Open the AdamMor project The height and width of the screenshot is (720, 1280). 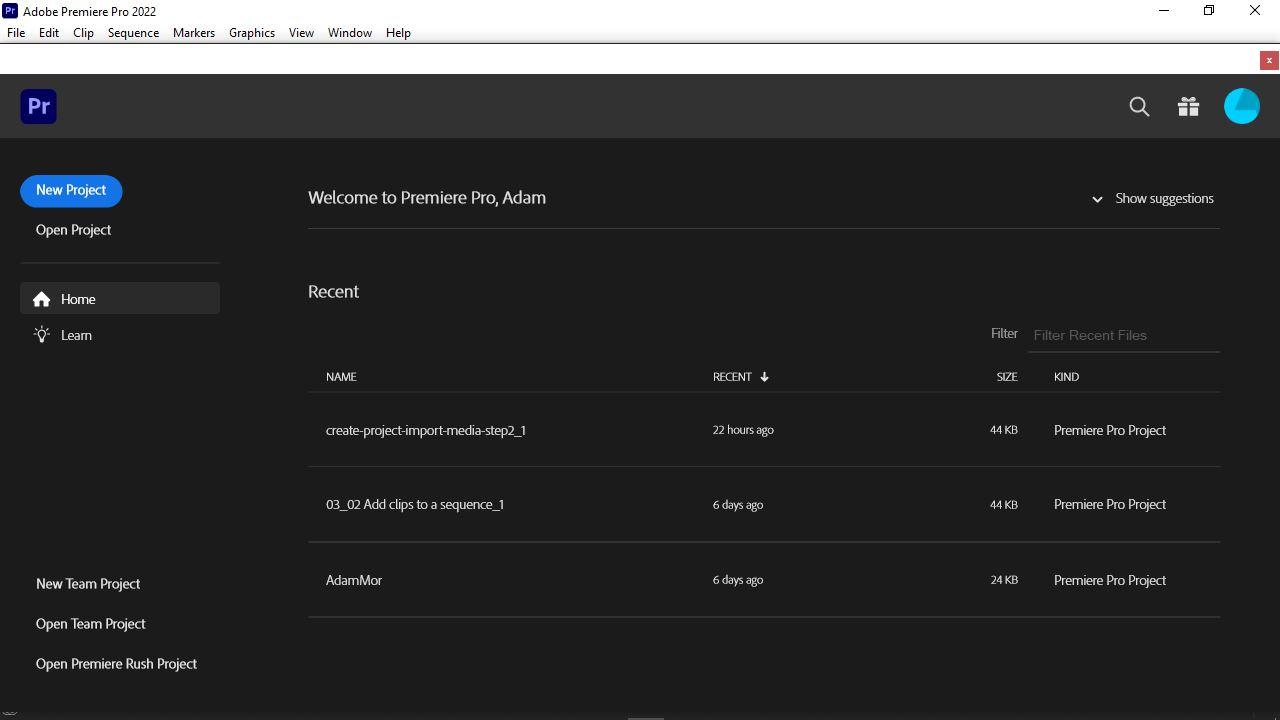coord(354,580)
